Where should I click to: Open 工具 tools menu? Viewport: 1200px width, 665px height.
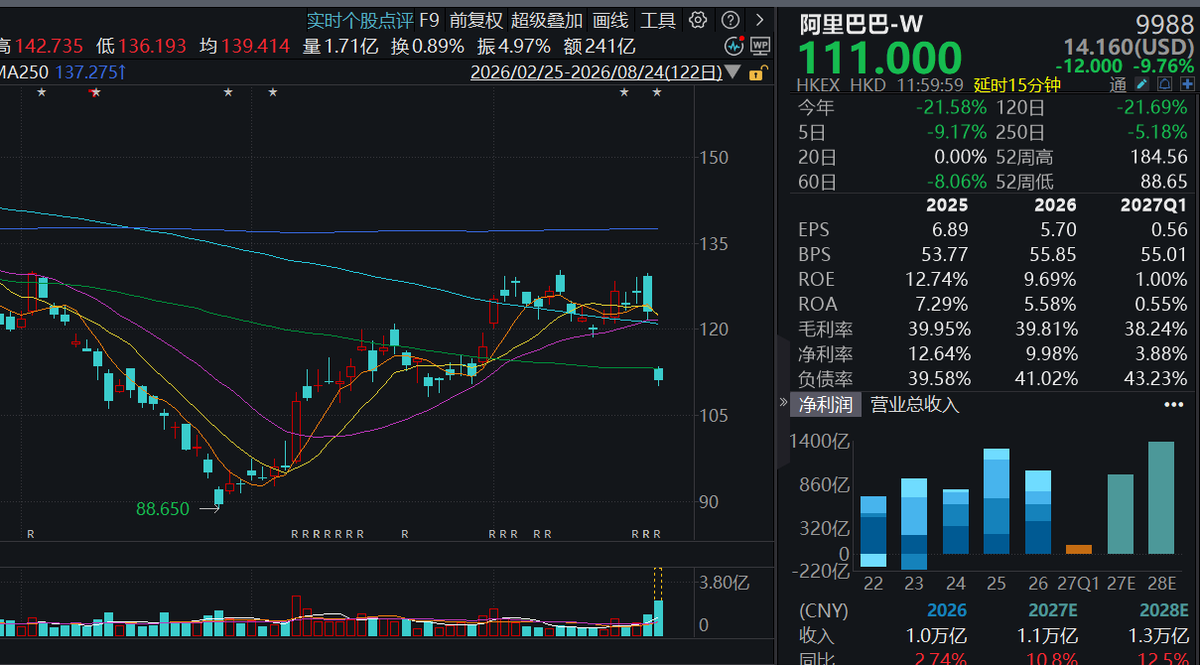(658, 20)
